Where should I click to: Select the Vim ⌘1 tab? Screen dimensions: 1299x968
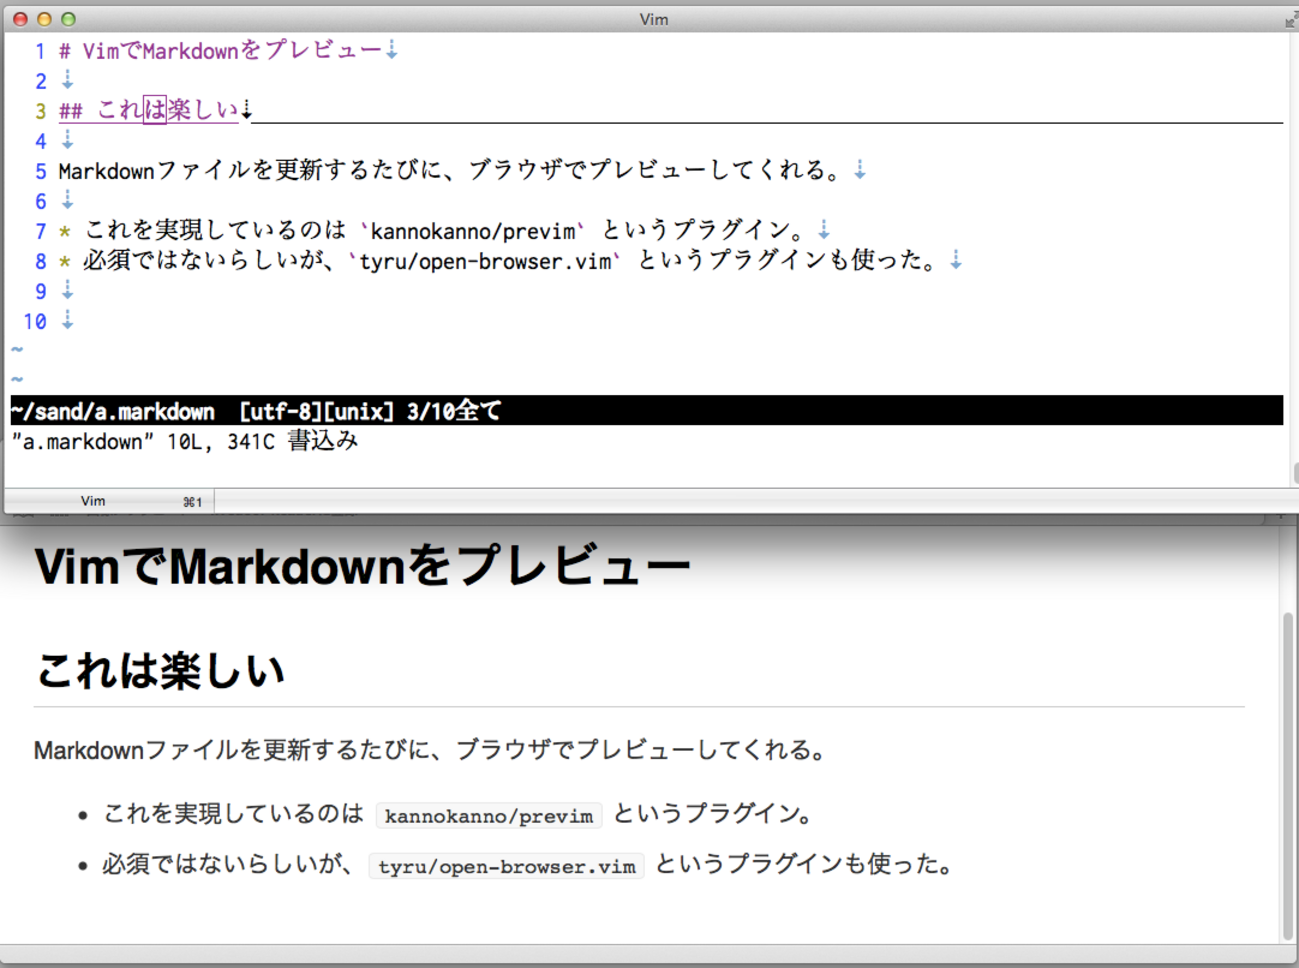click(x=110, y=501)
